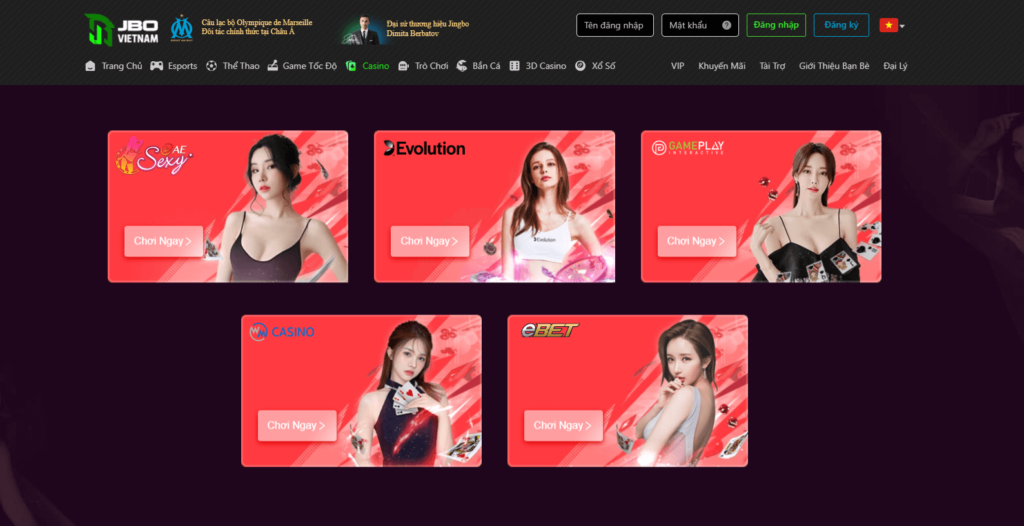Viewport: 1024px width, 526px height.
Task: Click the Tên đăng nhập username field
Action: (615, 25)
